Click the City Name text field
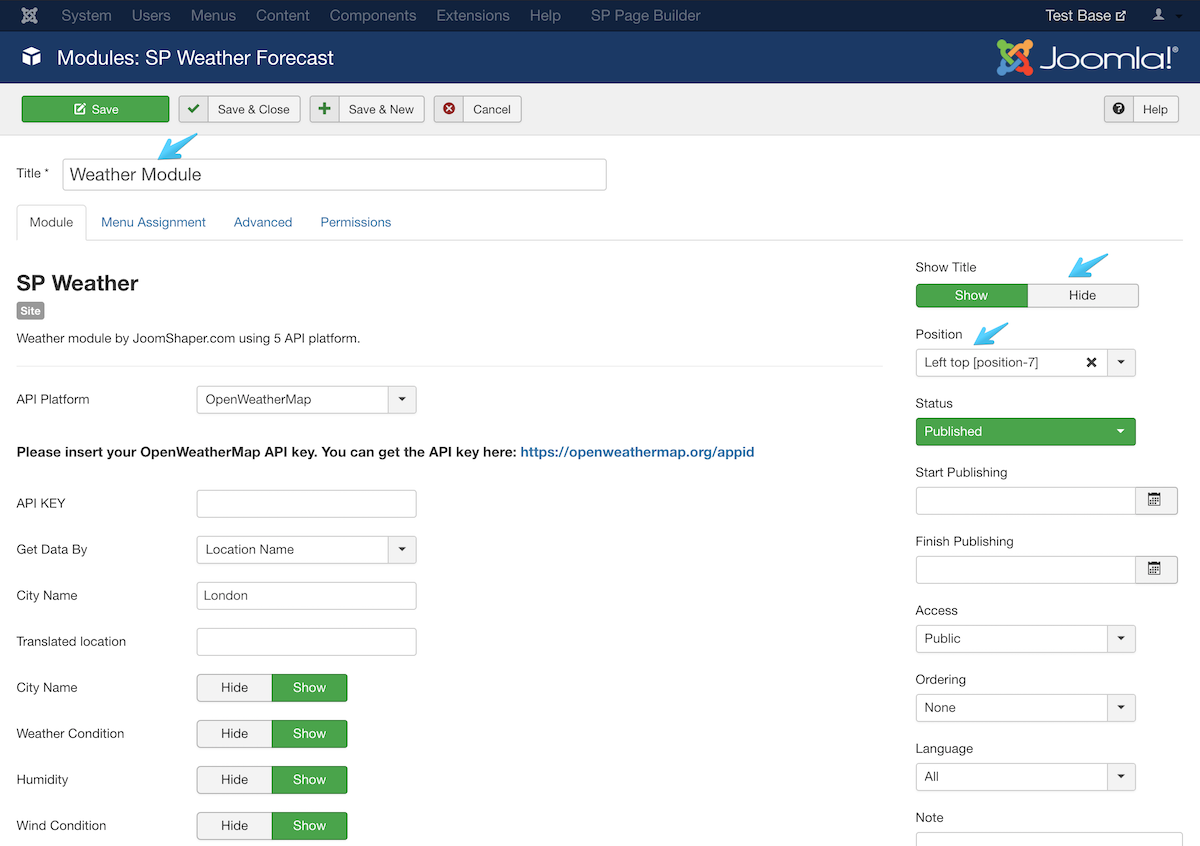This screenshot has width=1200, height=846. point(306,595)
